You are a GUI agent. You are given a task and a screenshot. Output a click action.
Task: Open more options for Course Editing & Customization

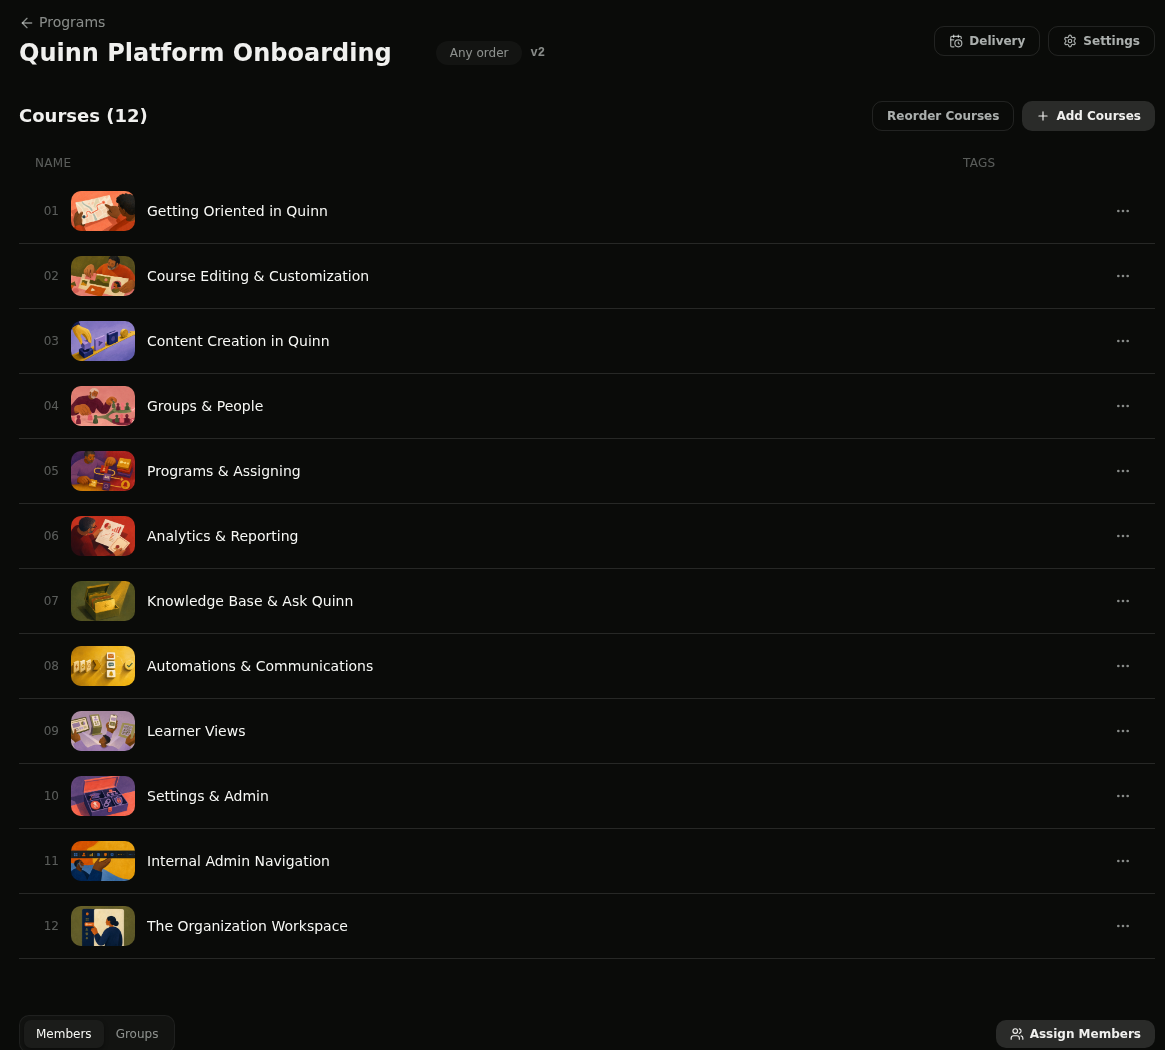[1123, 276]
